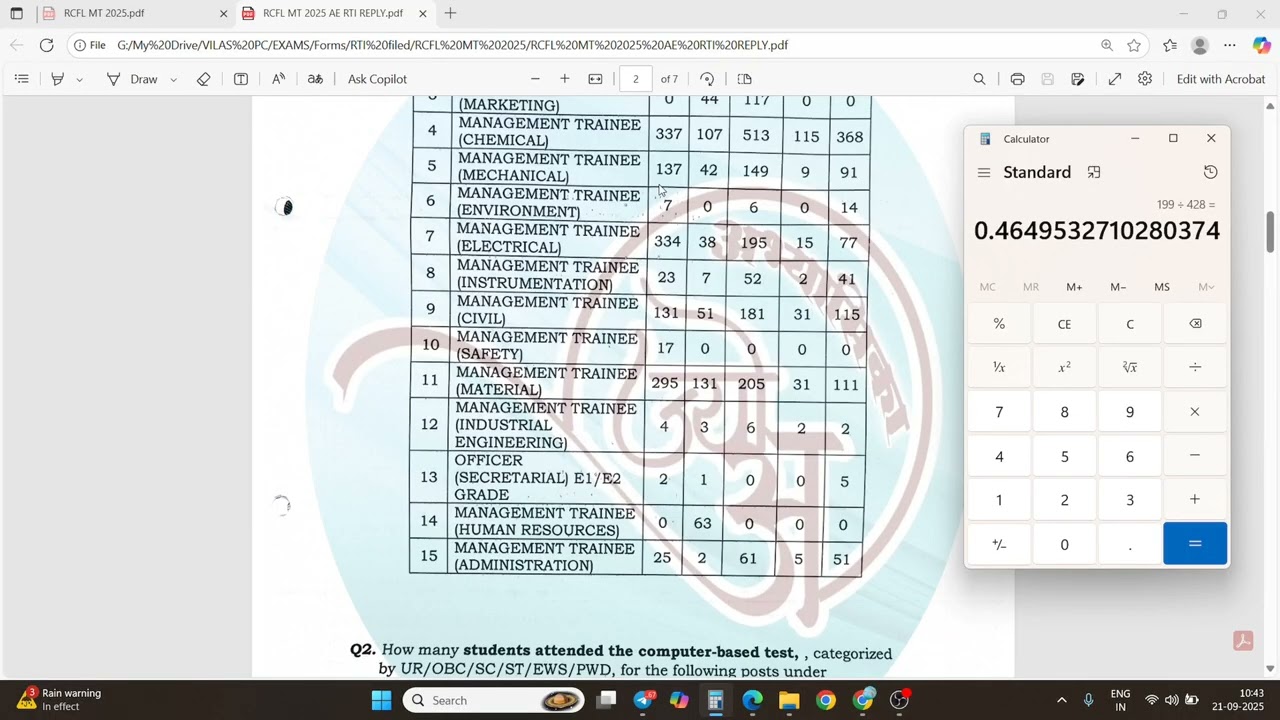Screen dimensions: 1280x720
Task: Click the C clear button
Action: pos(1130,324)
